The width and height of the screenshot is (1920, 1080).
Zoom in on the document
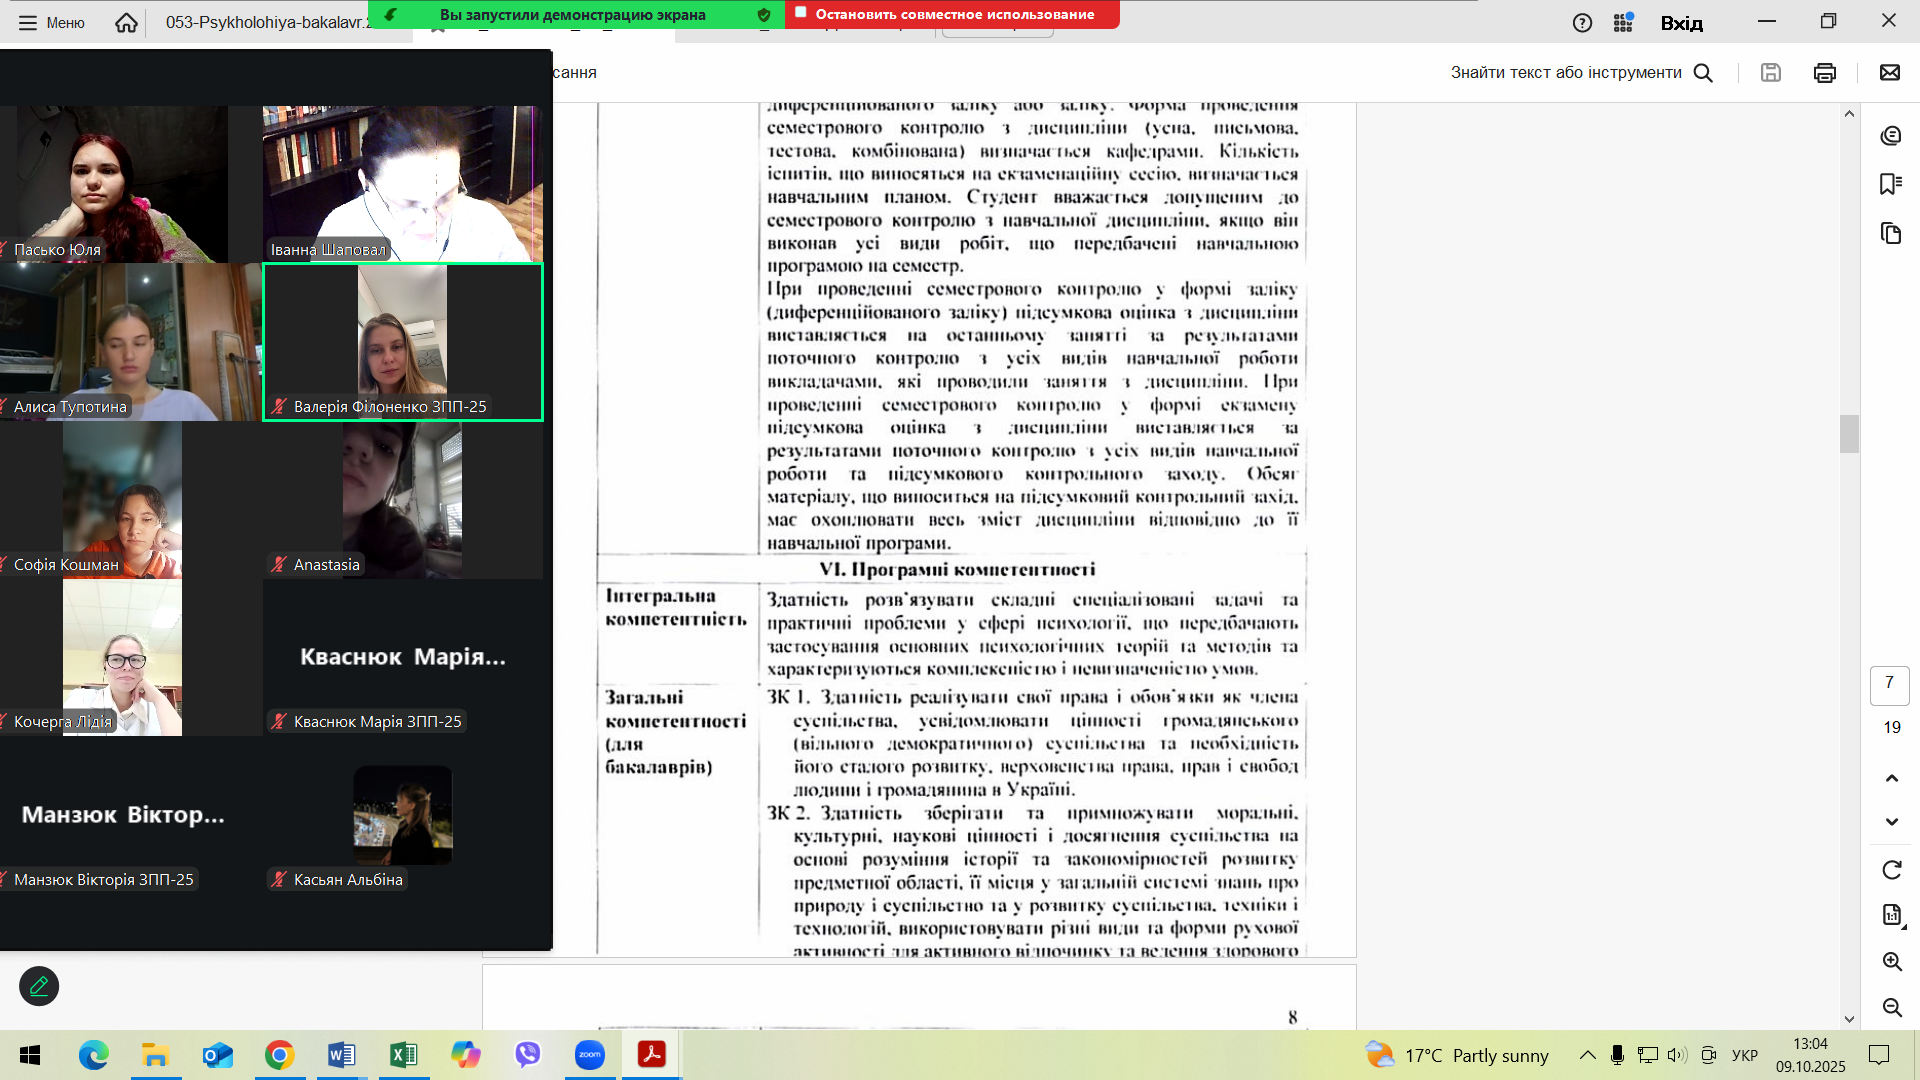[x=1893, y=963]
